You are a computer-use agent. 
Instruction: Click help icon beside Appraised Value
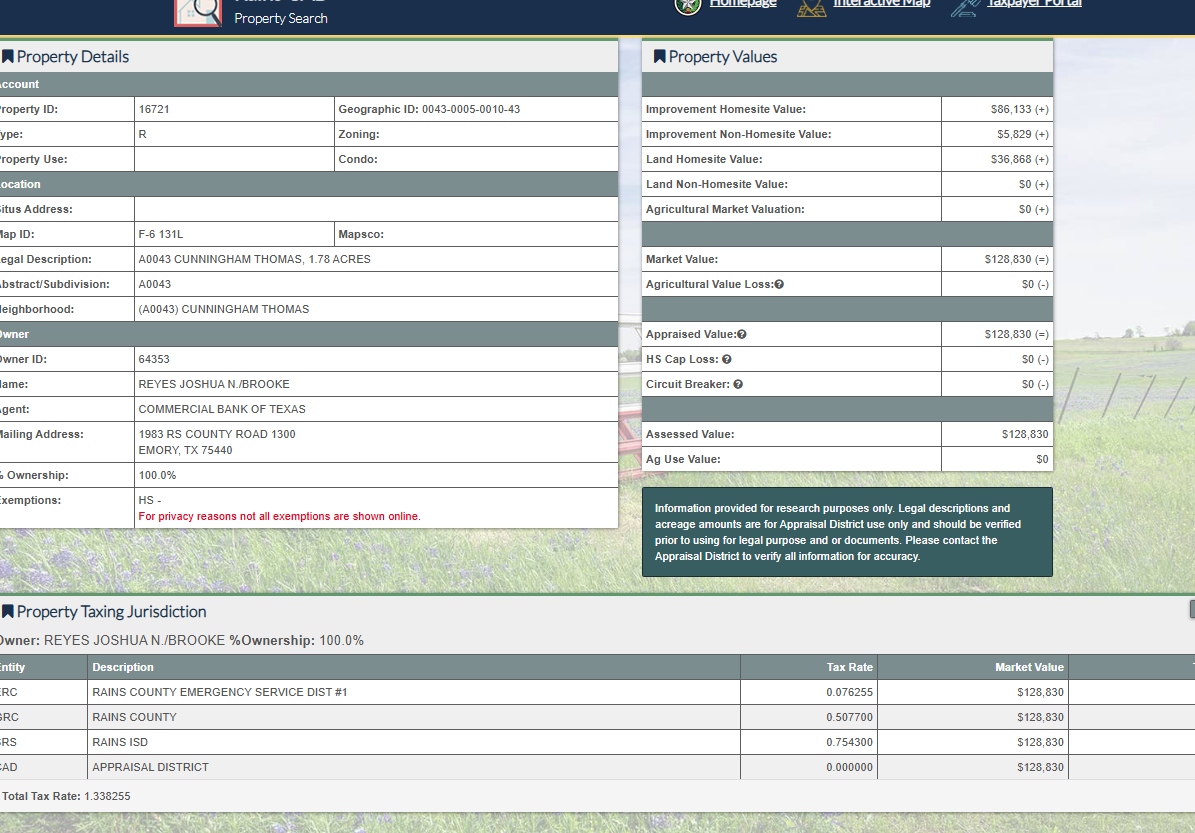click(742, 335)
